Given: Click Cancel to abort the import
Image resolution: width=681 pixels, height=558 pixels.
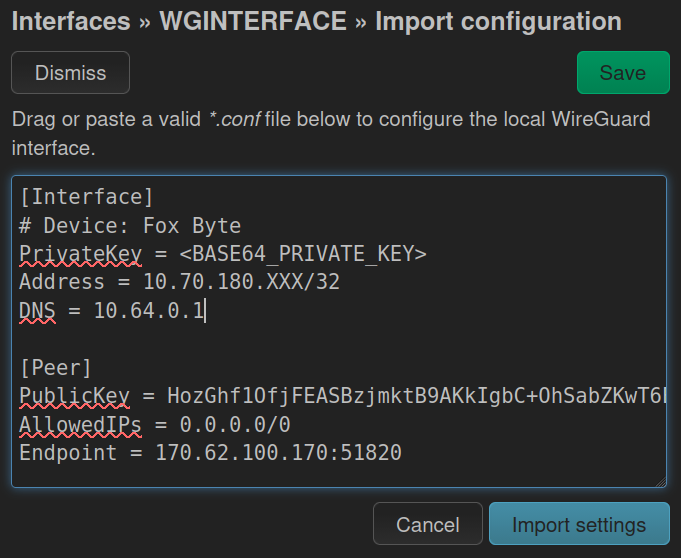Looking at the screenshot, I should point(427,525).
